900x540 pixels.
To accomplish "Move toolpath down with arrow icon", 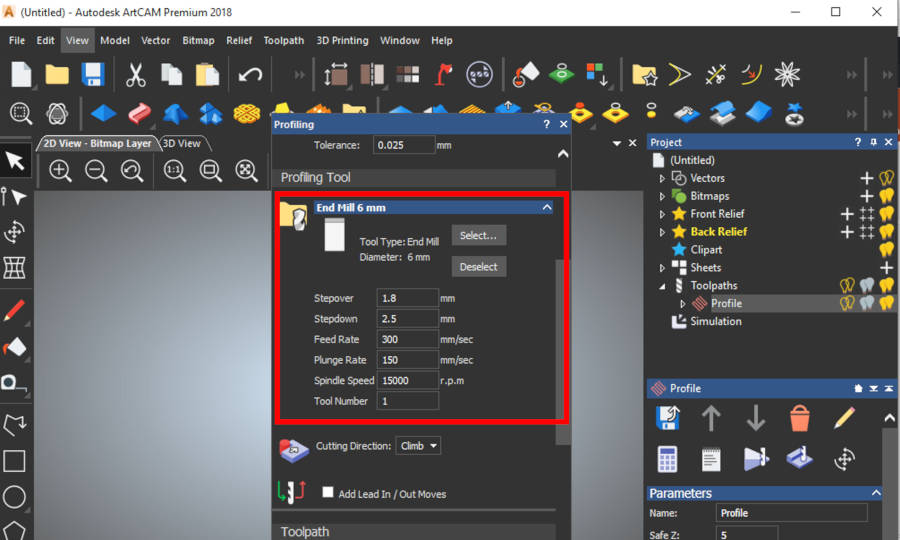I will tap(755, 418).
